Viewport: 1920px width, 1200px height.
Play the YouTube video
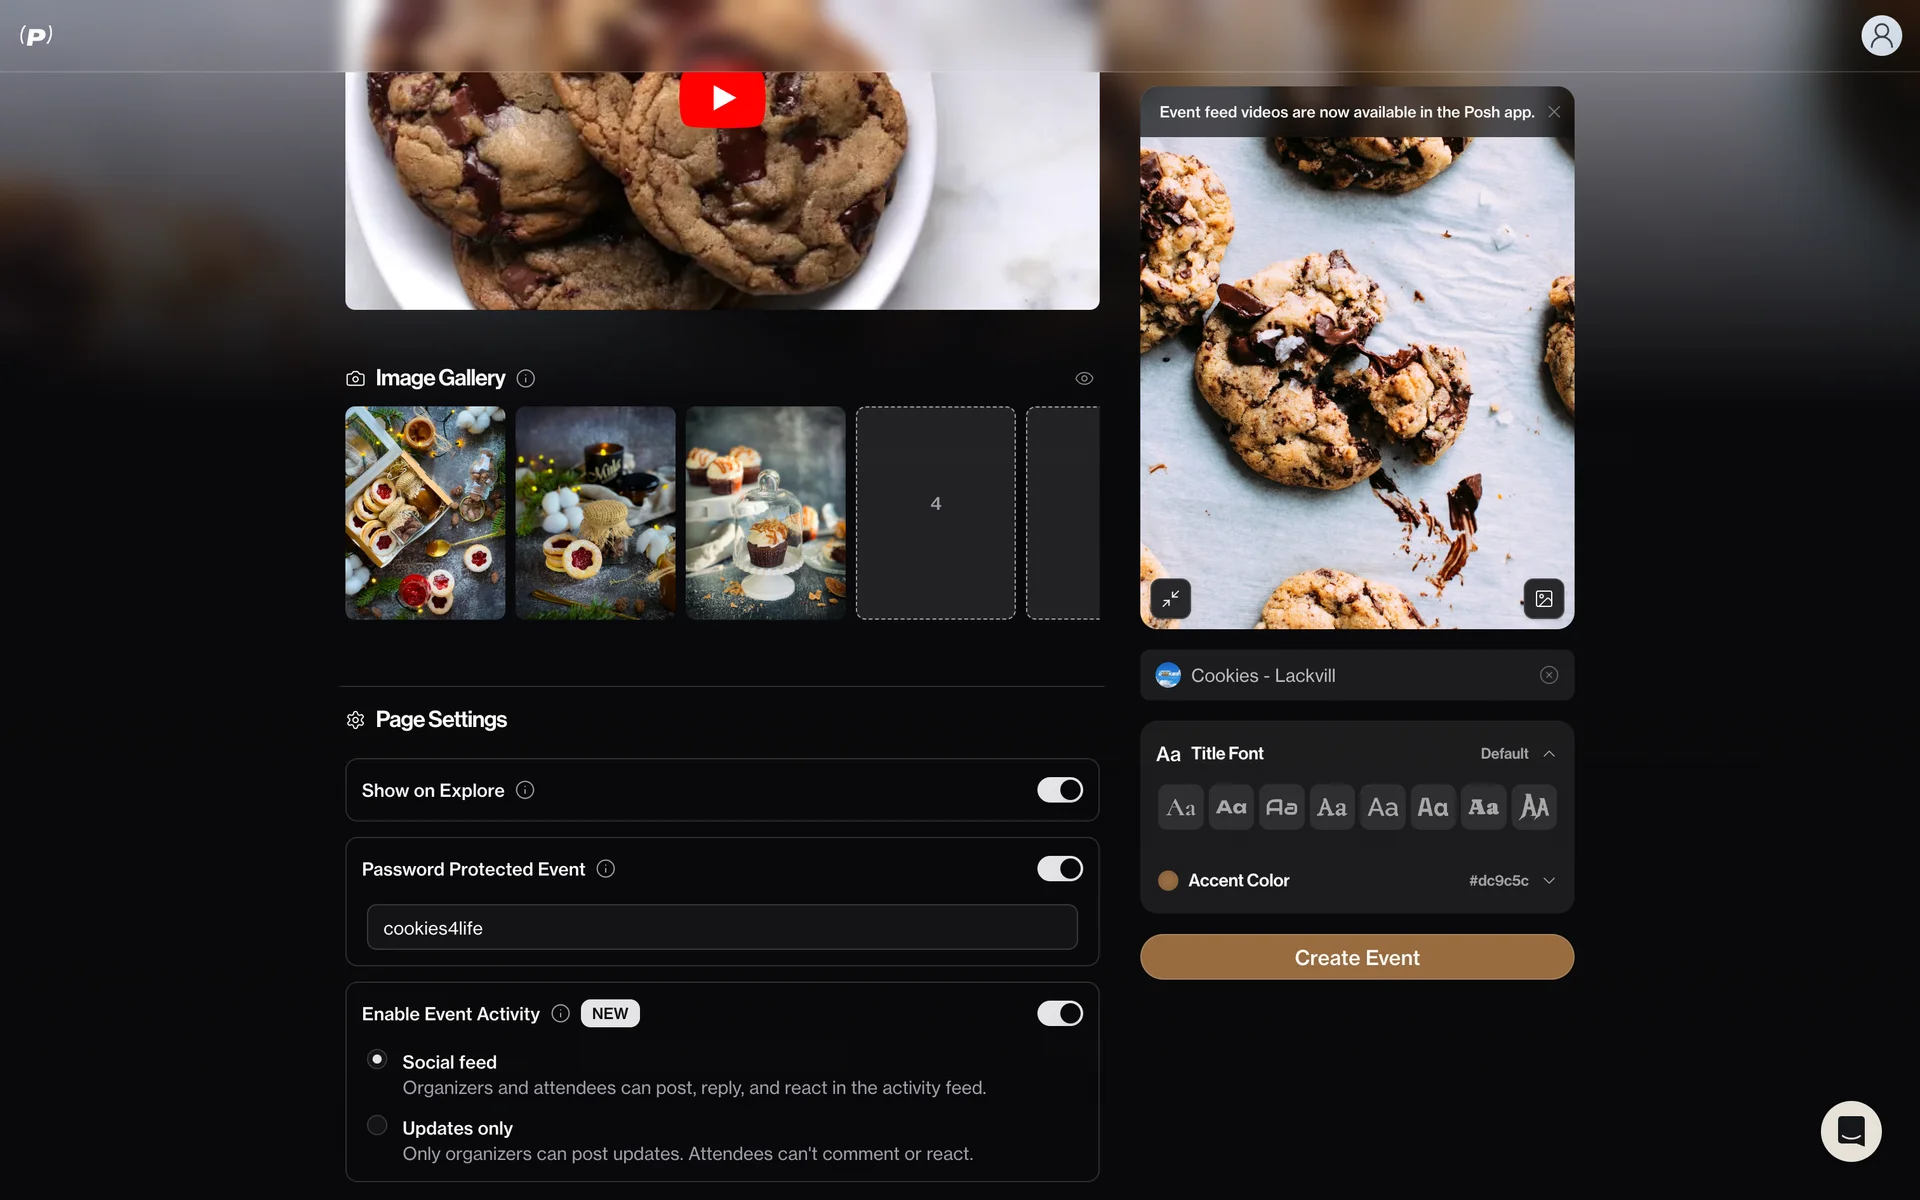coord(722,97)
